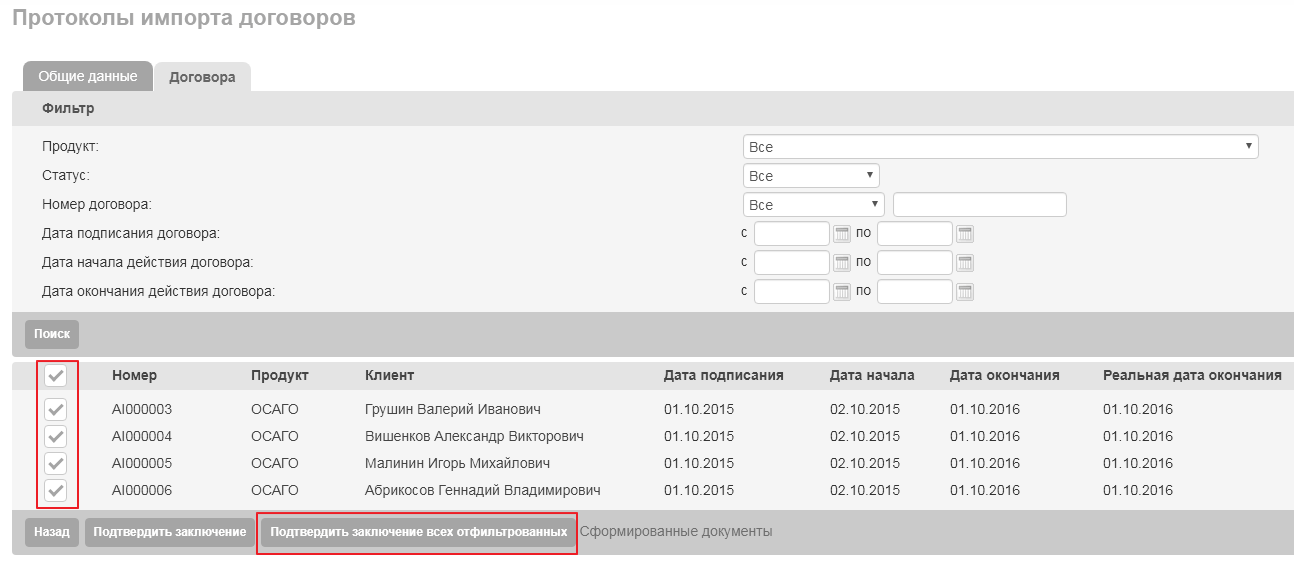Click Подтвердить заключение всех отфильтрованных
The image size is (1294, 561).
(x=419, y=532)
